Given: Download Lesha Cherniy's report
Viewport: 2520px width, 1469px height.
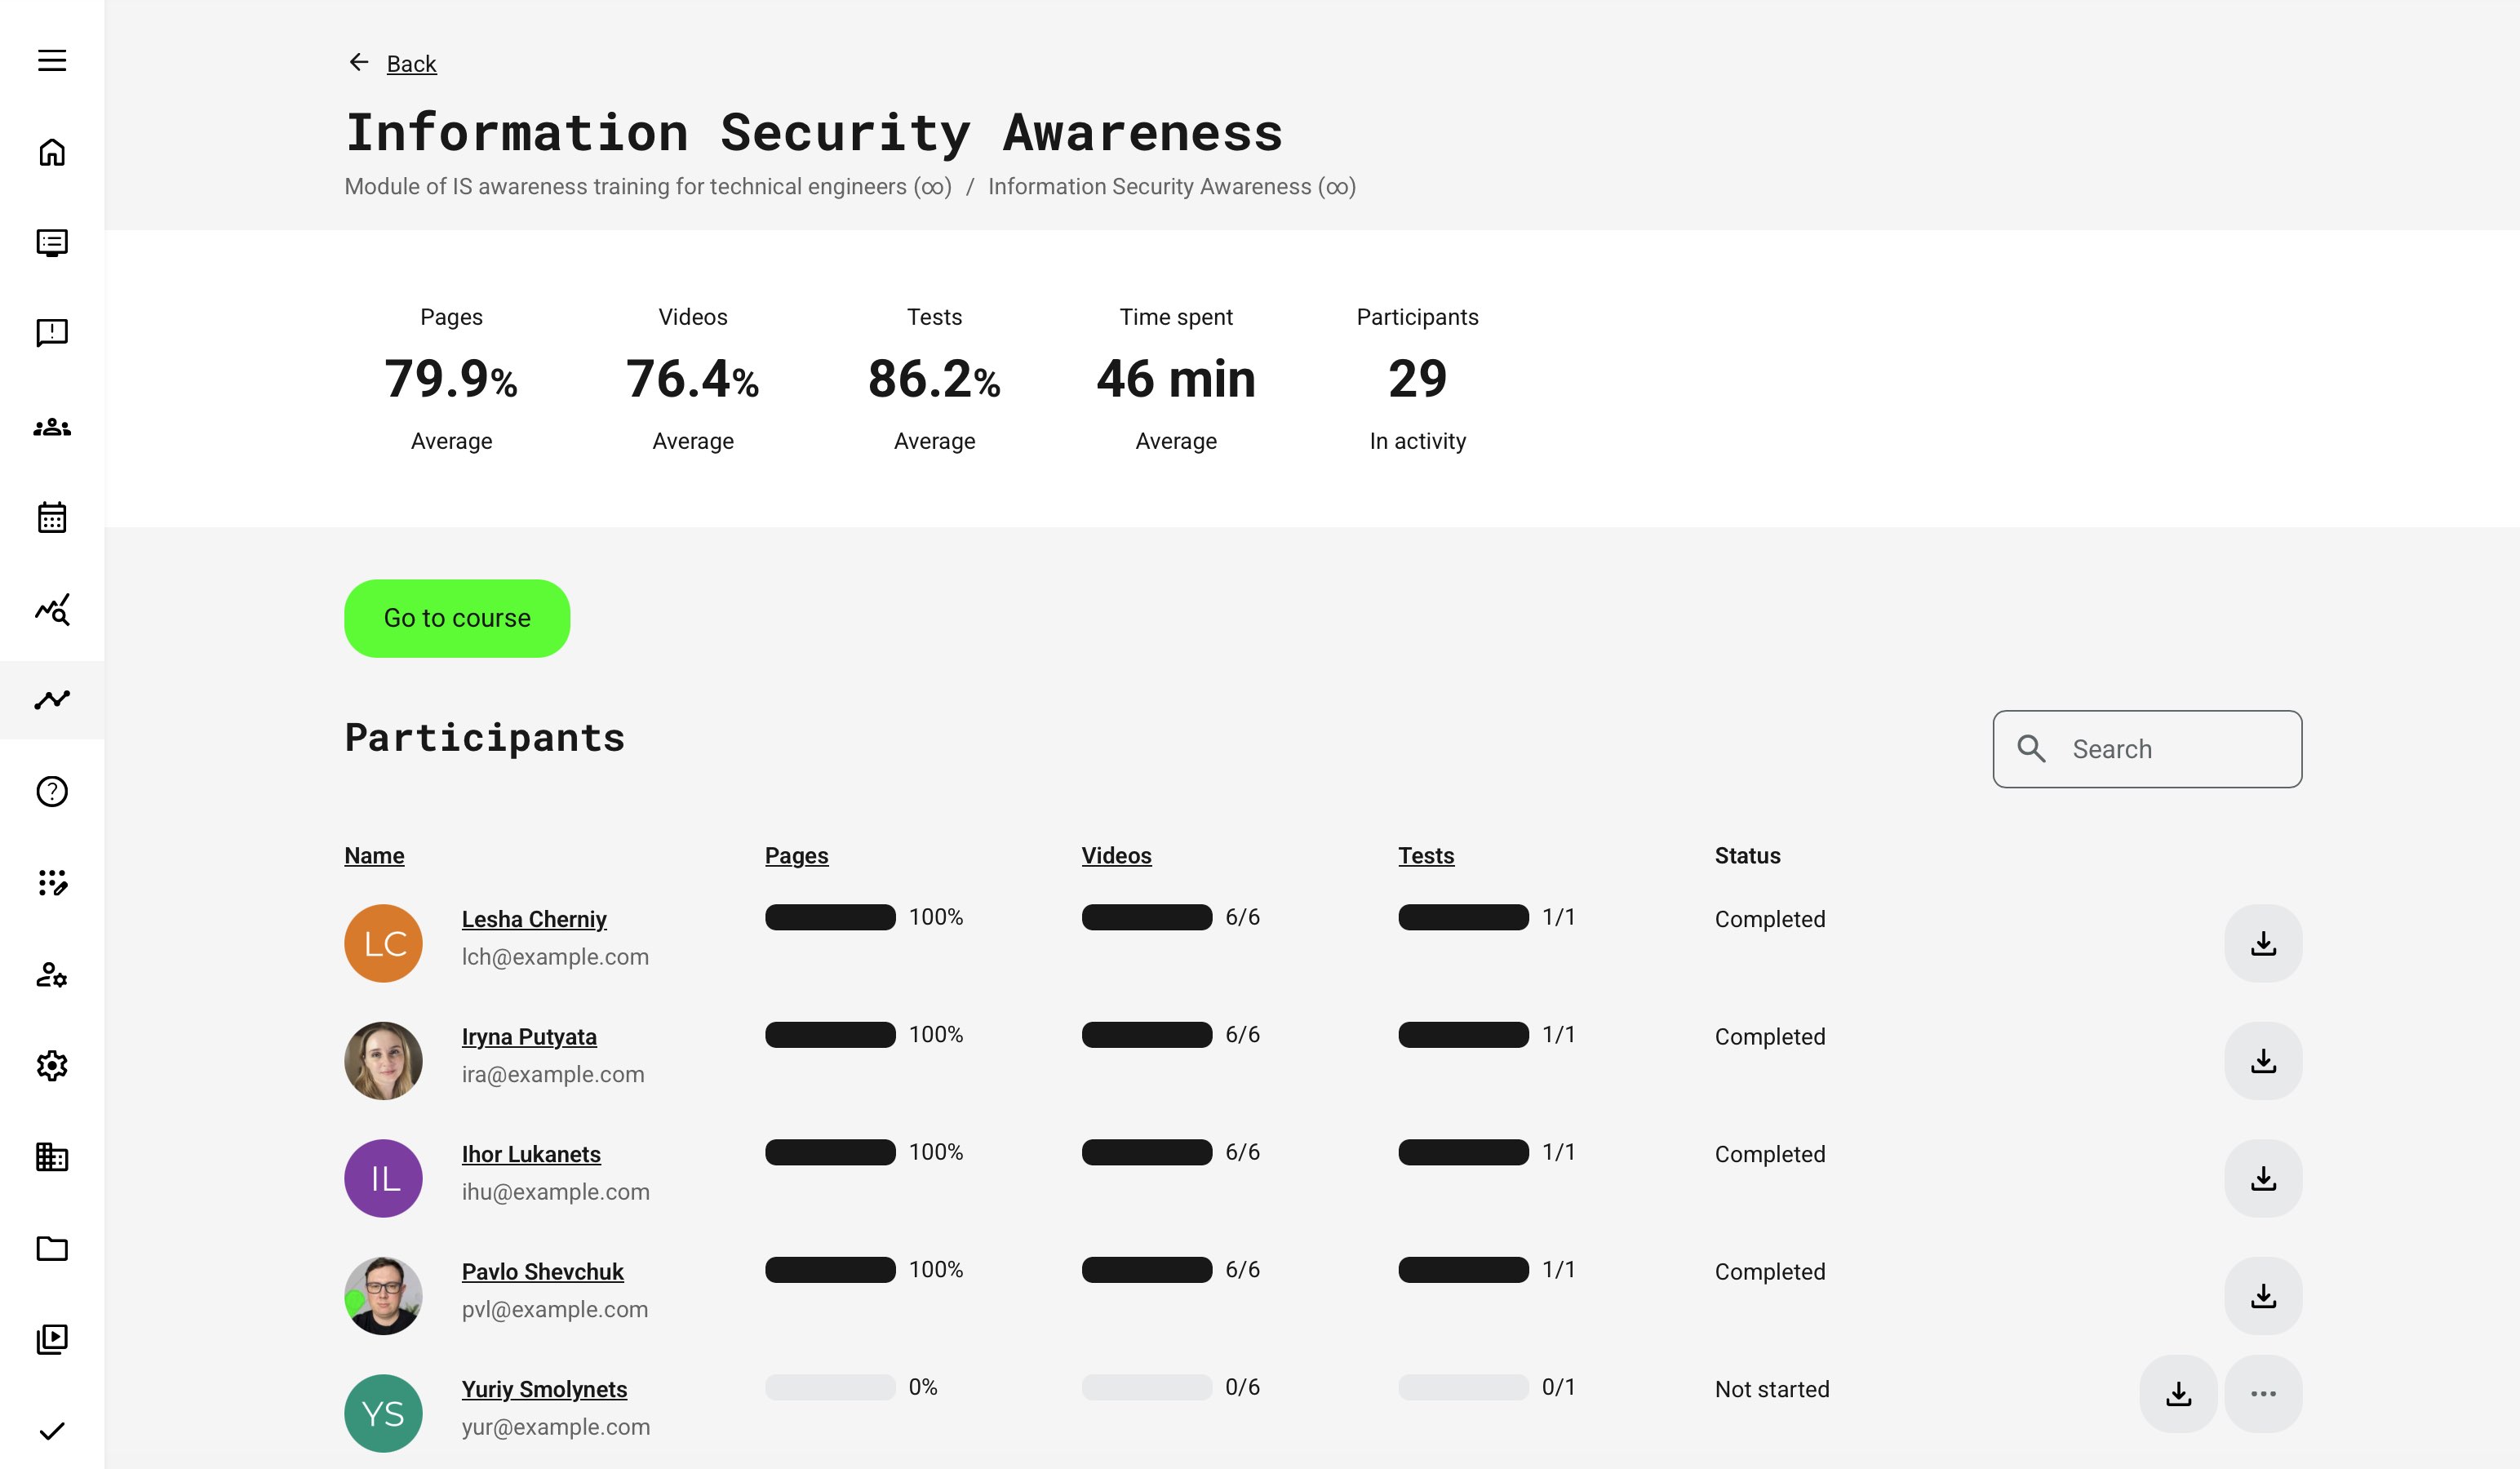Looking at the screenshot, I should 2263,942.
